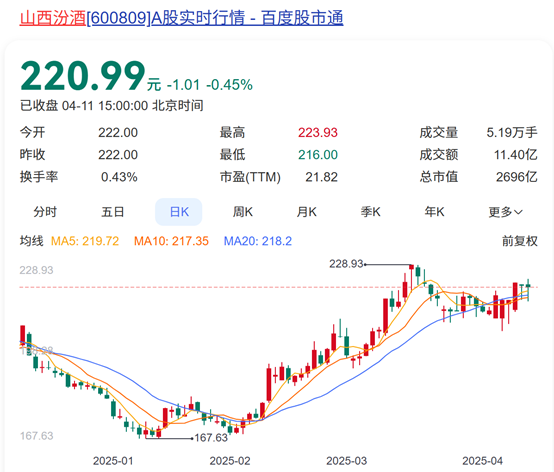Click the 2025-03 date axis label

346,461
